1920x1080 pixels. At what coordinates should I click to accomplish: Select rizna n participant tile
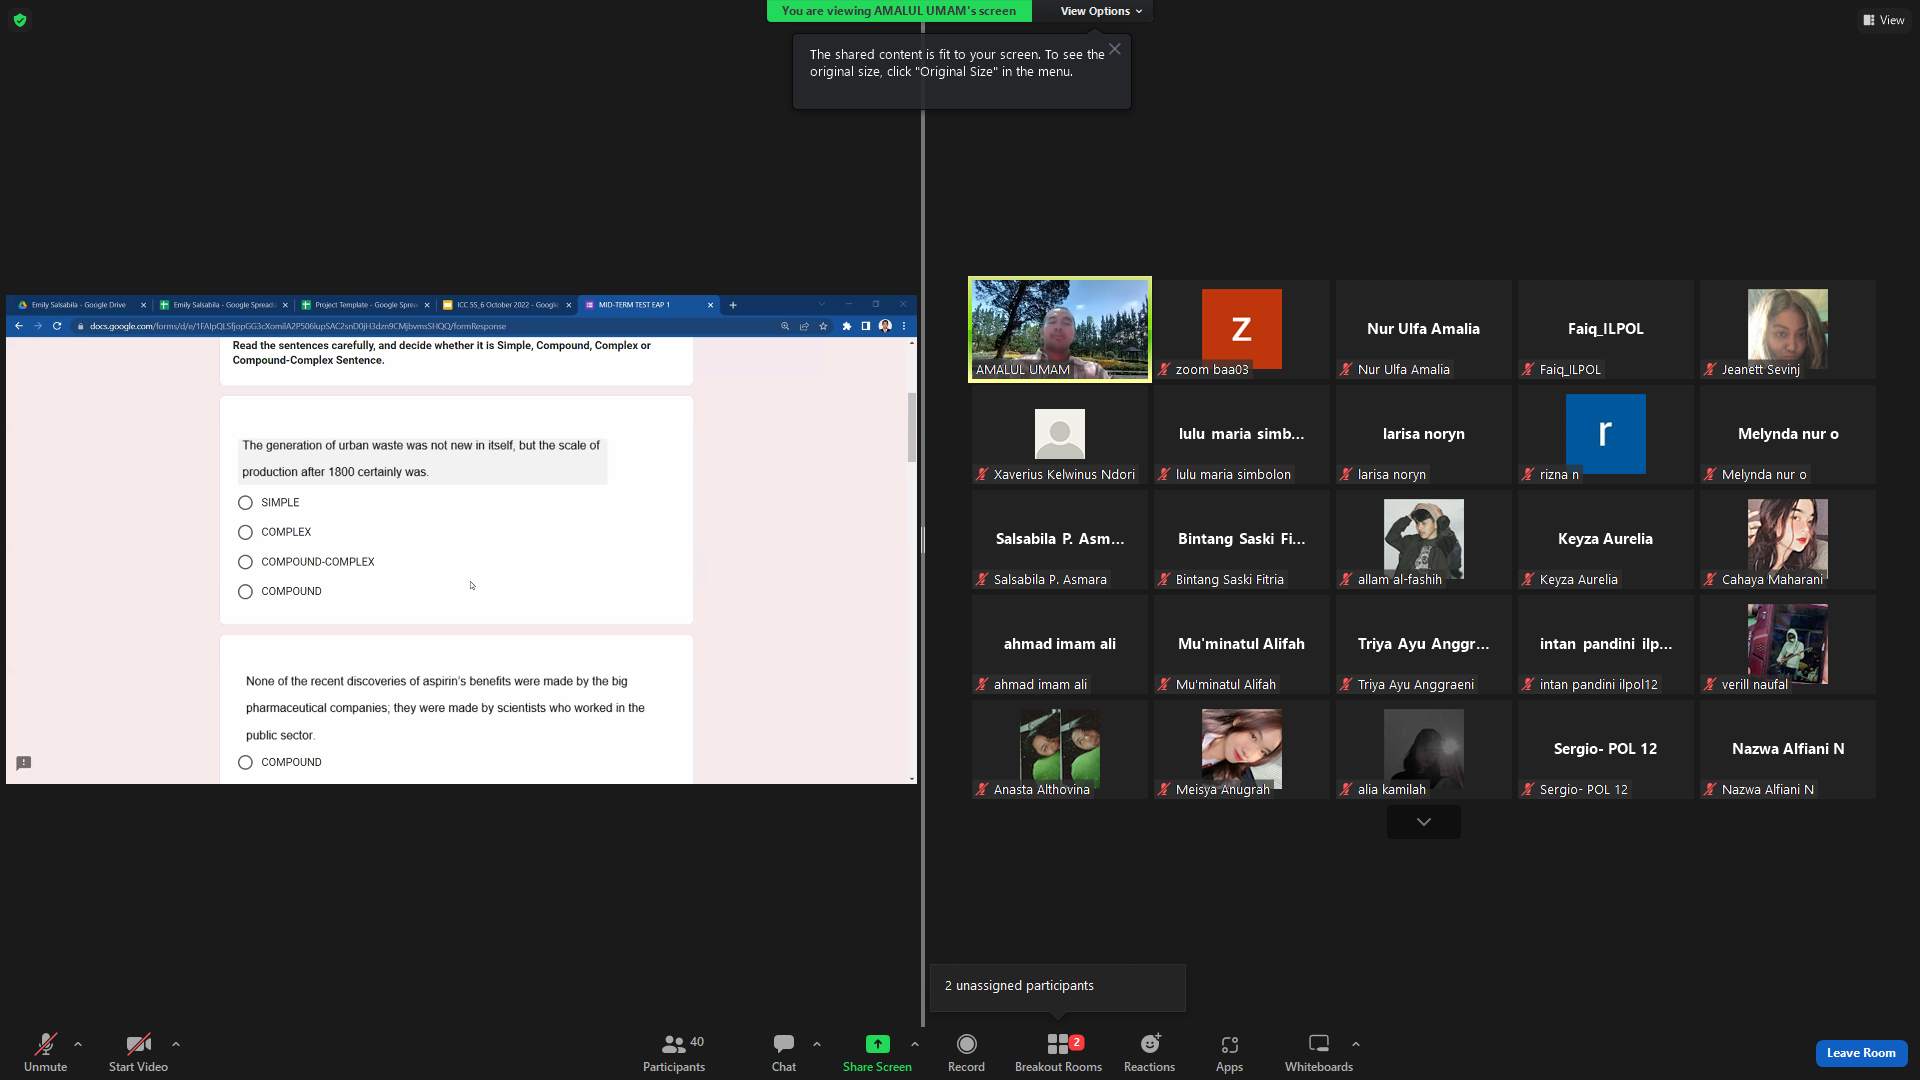click(x=1606, y=435)
